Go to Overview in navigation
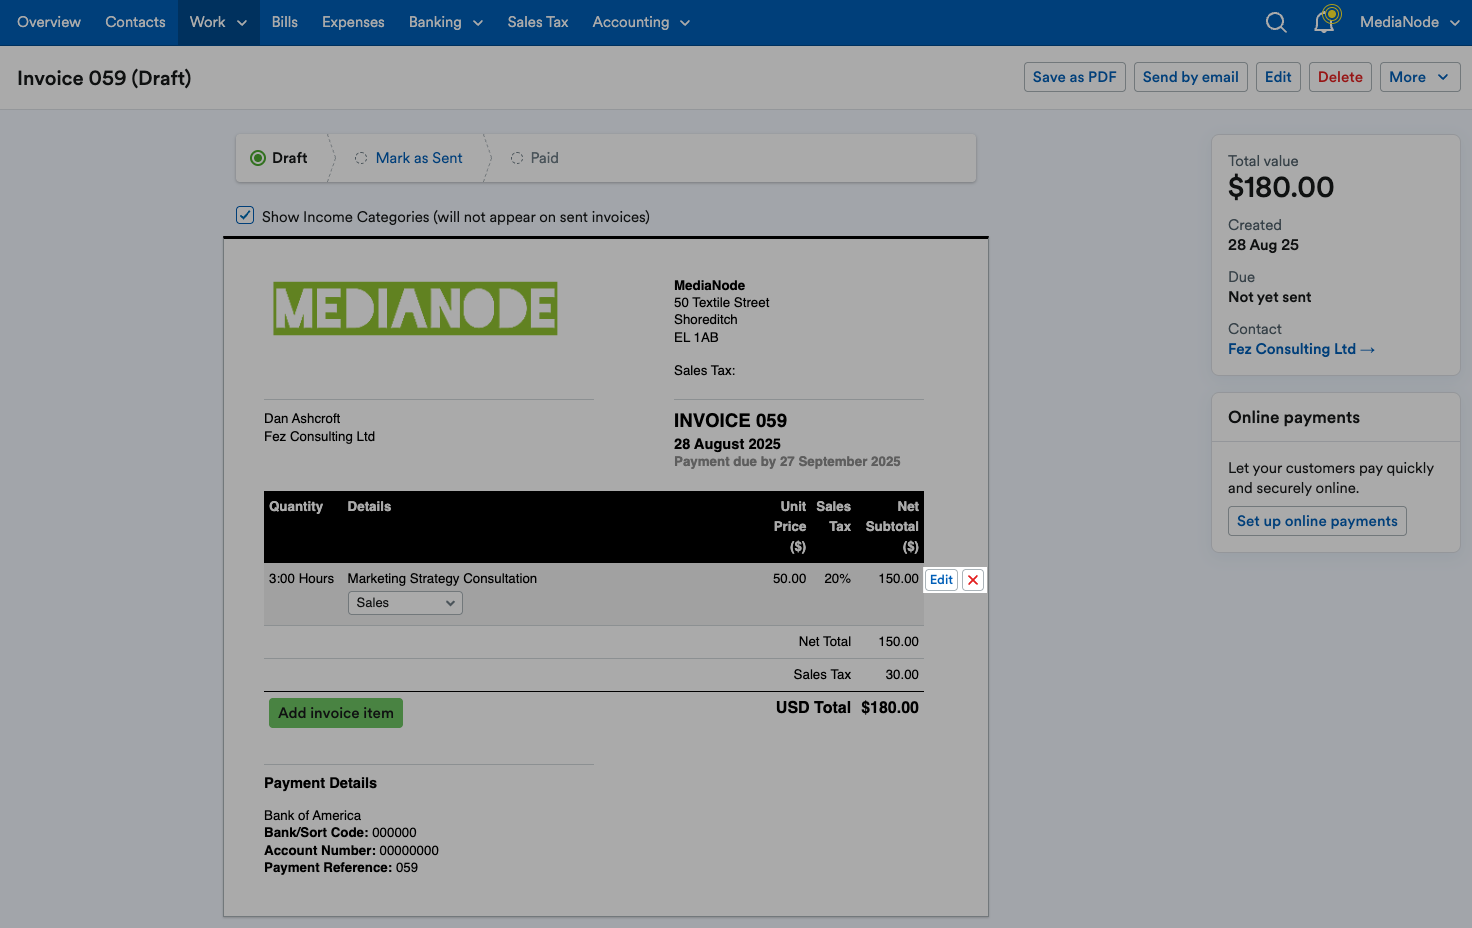 (49, 22)
